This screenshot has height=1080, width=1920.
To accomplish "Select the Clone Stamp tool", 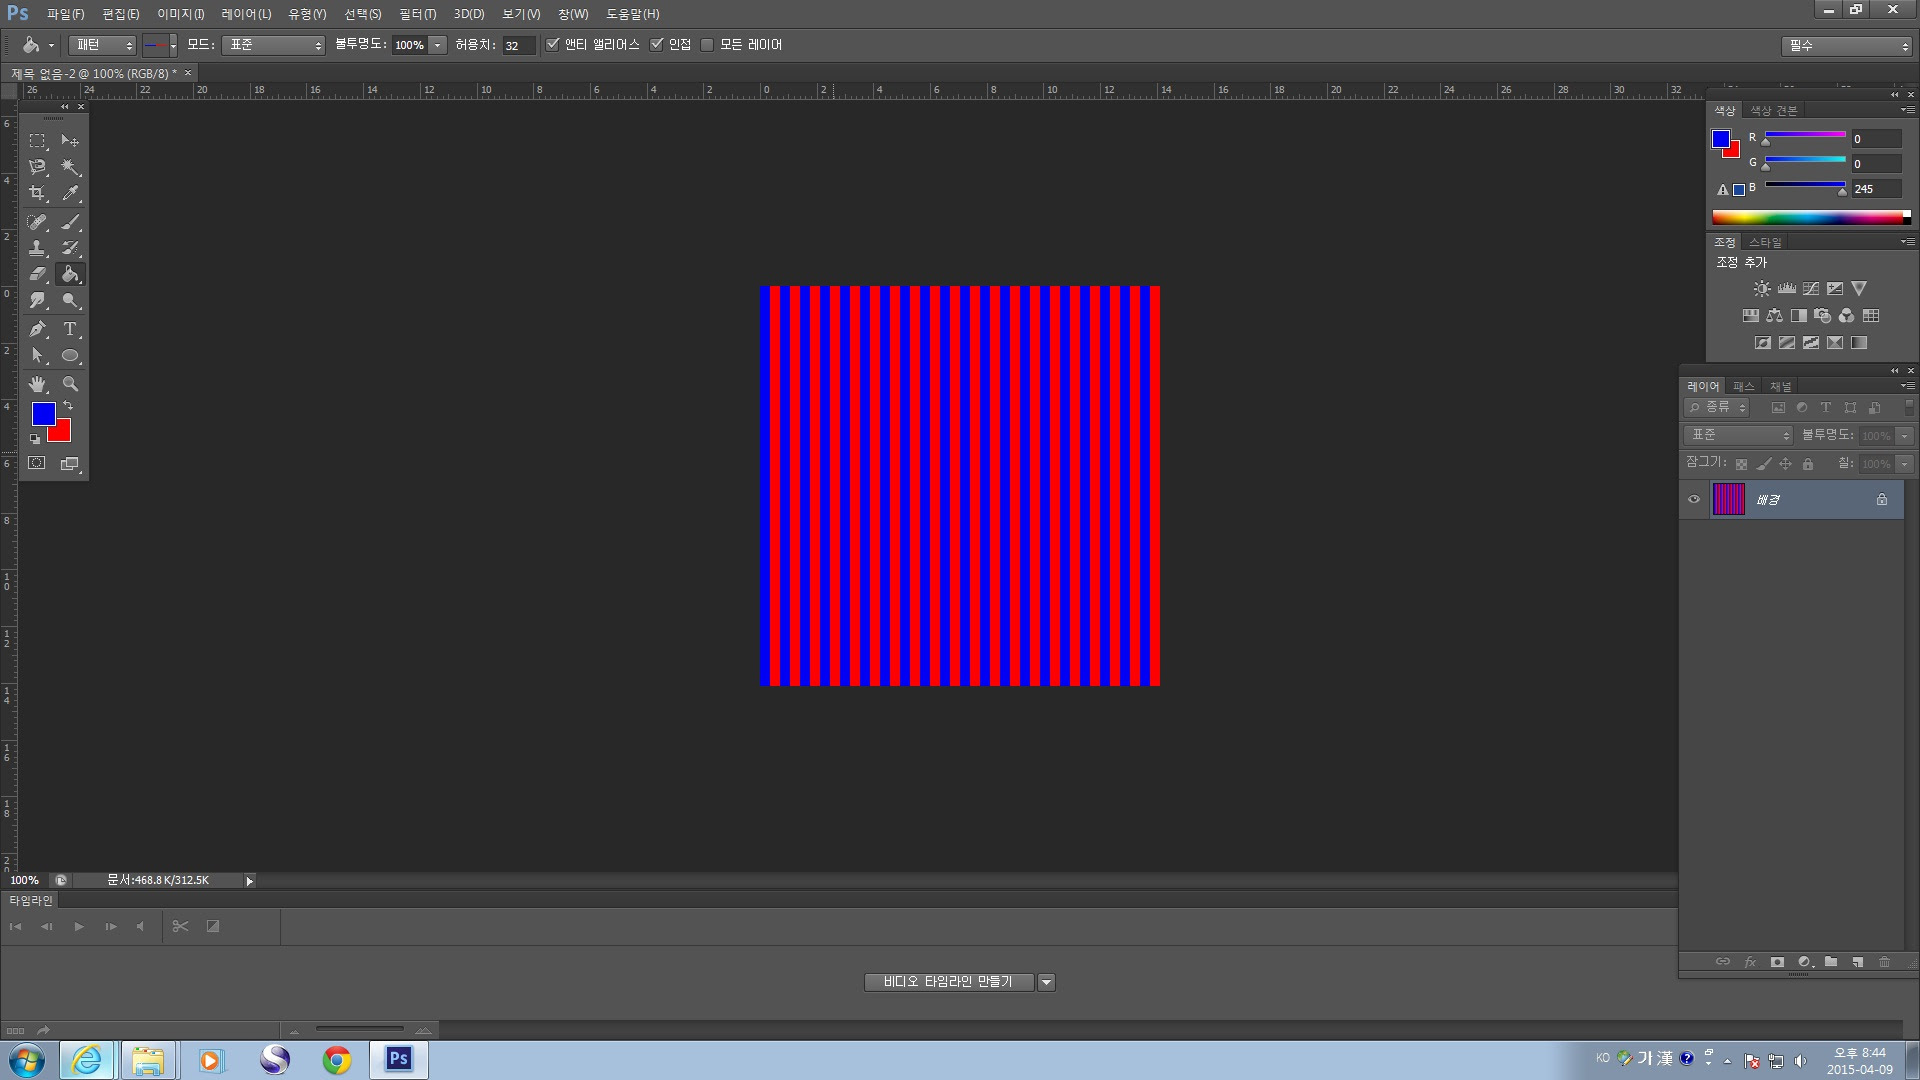I will [38, 248].
